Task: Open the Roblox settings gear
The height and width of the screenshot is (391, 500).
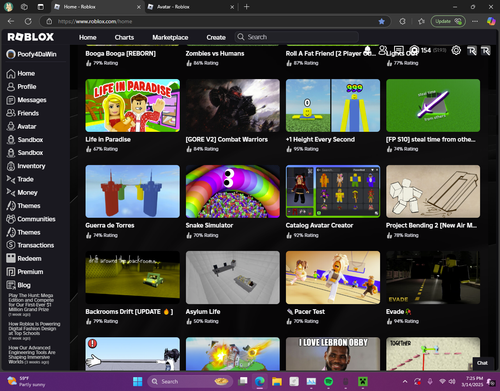Action: (456, 50)
